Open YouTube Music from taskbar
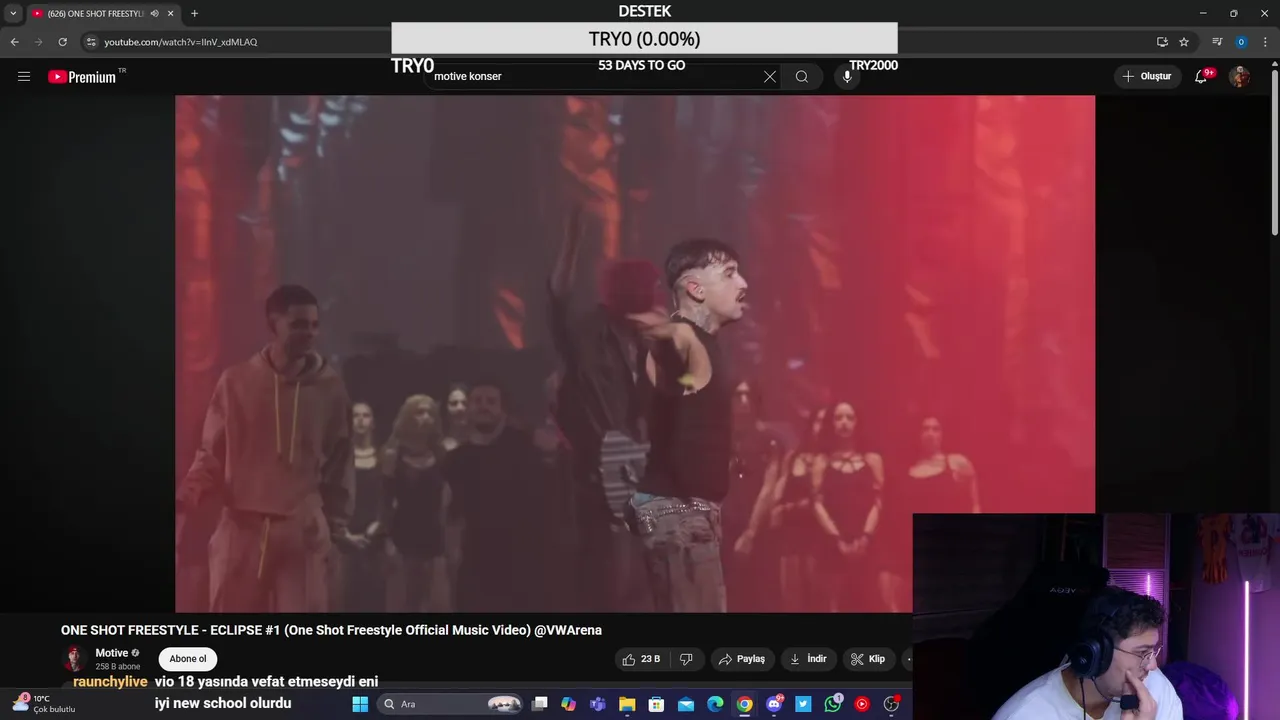This screenshot has width=1280, height=720. [862, 704]
